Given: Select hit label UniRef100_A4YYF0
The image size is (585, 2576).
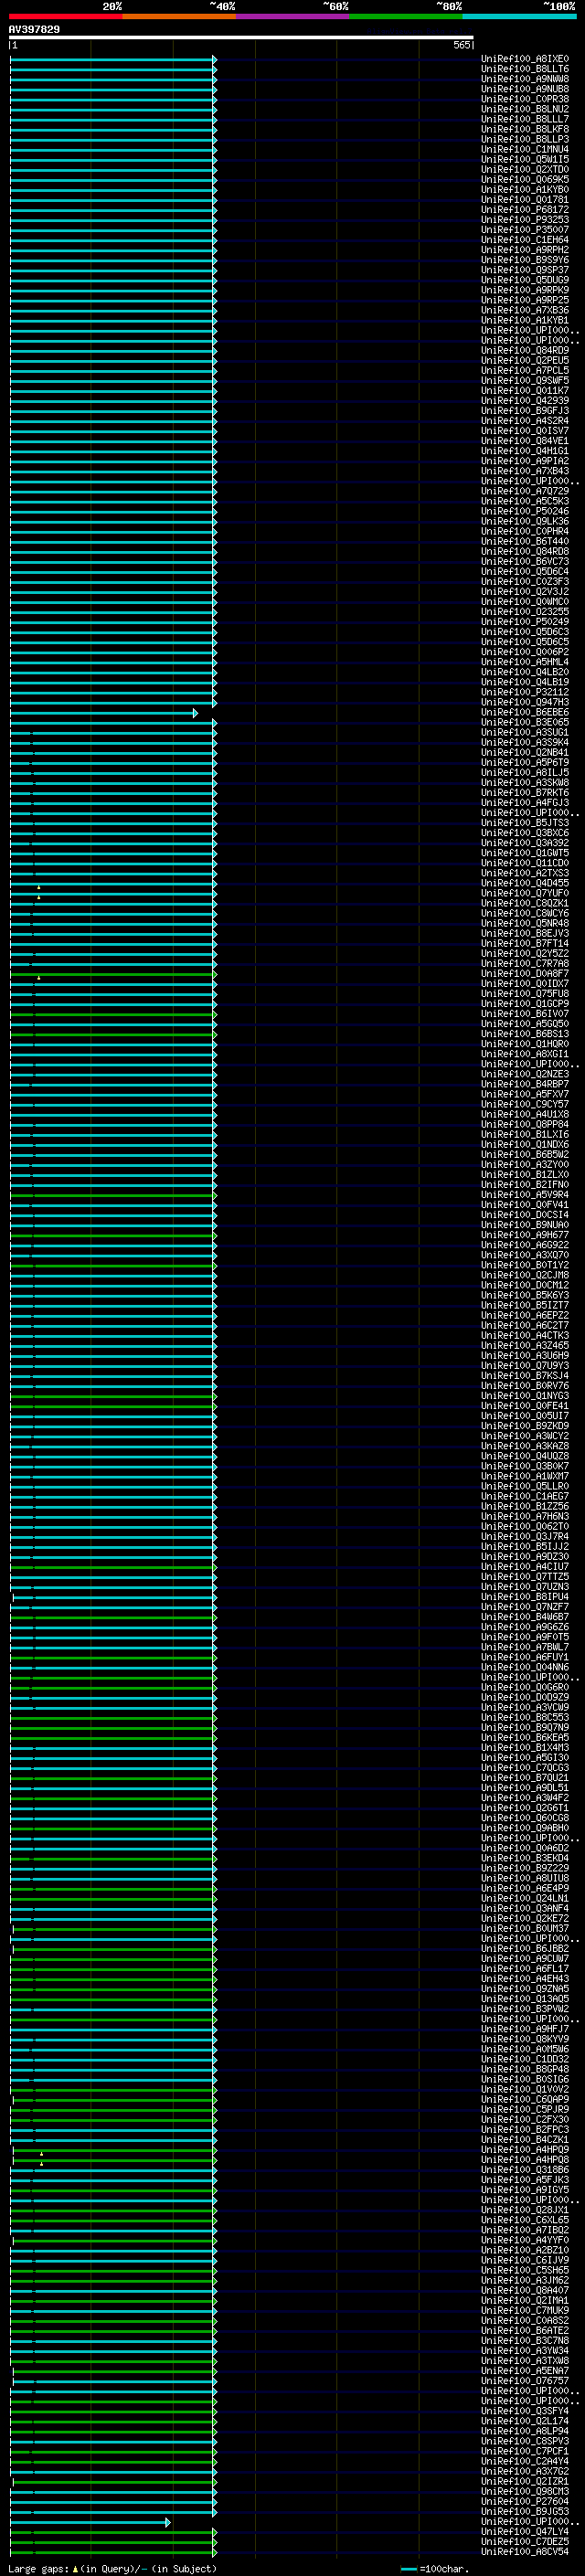Looking at the screenshot, I should tap(525, 2239).
